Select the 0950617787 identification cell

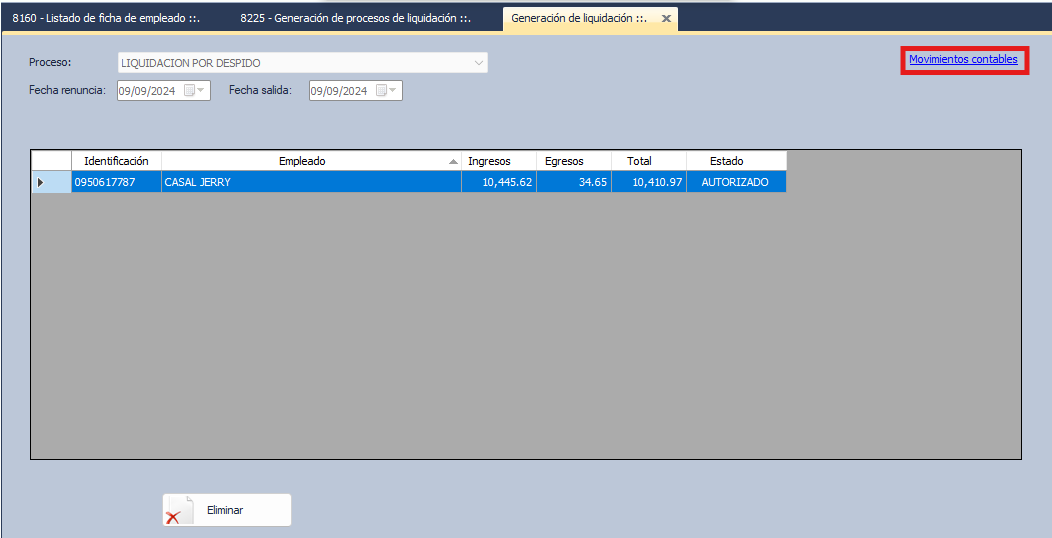[x=104, y=182]
